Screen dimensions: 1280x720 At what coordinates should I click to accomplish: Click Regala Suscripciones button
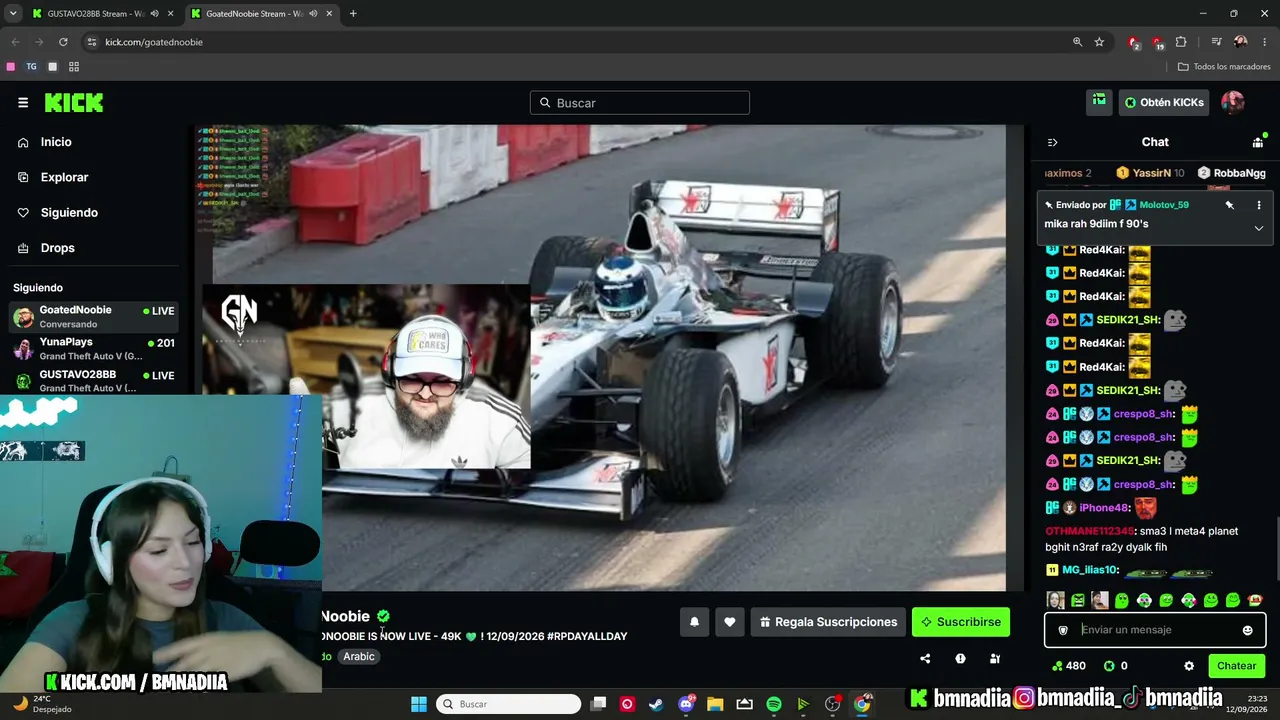[828, 622]
